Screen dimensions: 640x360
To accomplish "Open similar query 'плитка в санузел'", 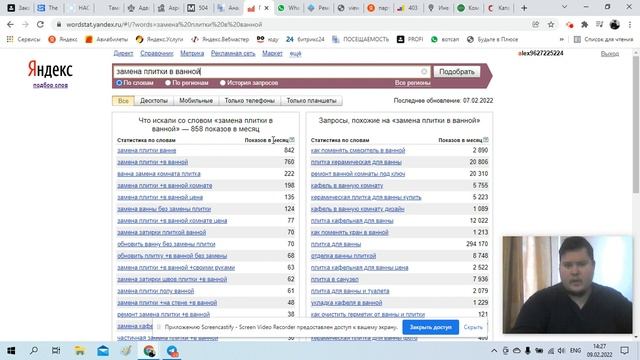I will click(x=335, y=279).
